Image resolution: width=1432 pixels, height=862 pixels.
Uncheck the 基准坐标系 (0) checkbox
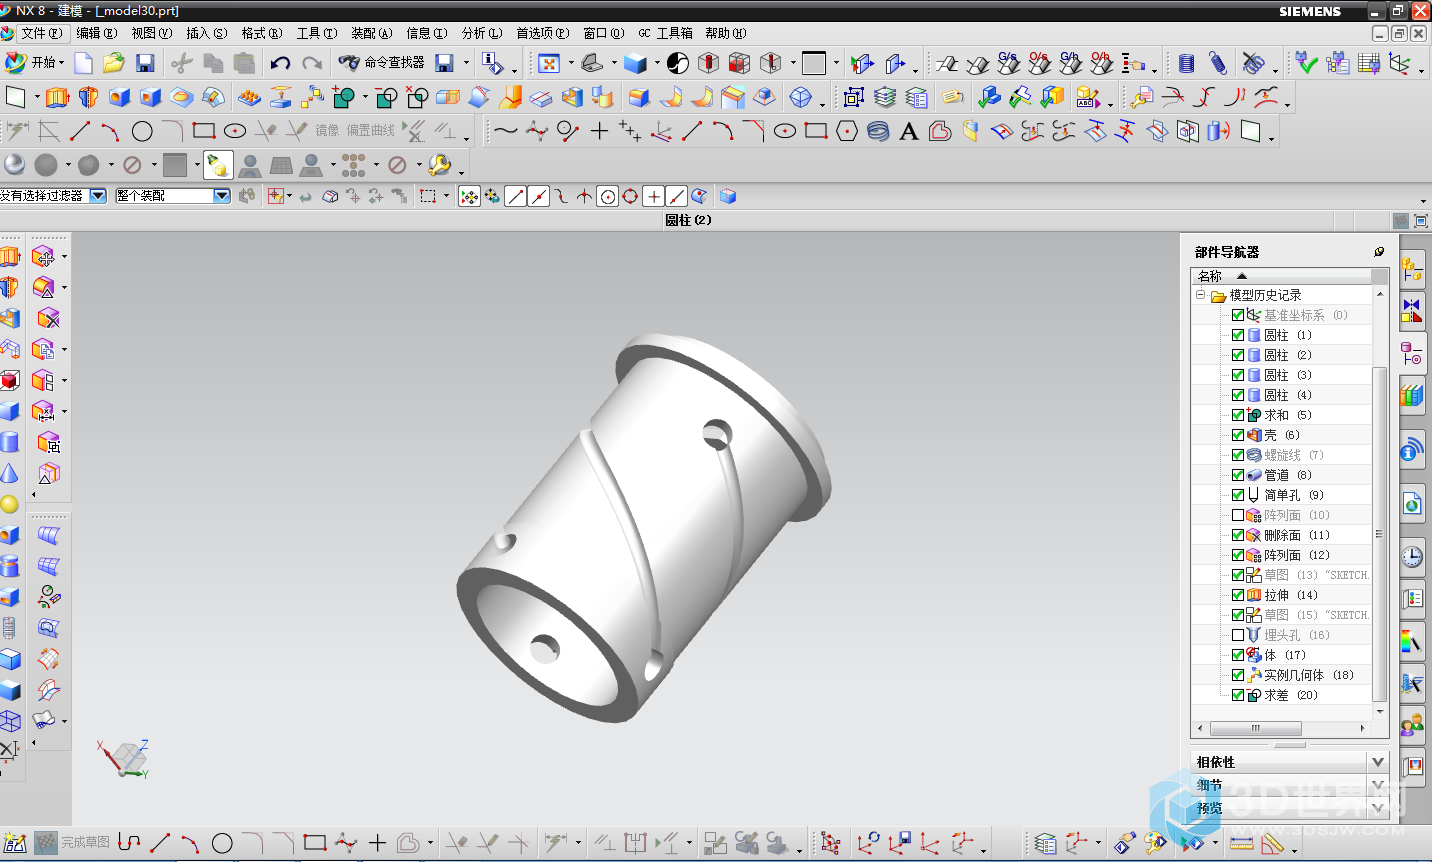click(1238, 315)
